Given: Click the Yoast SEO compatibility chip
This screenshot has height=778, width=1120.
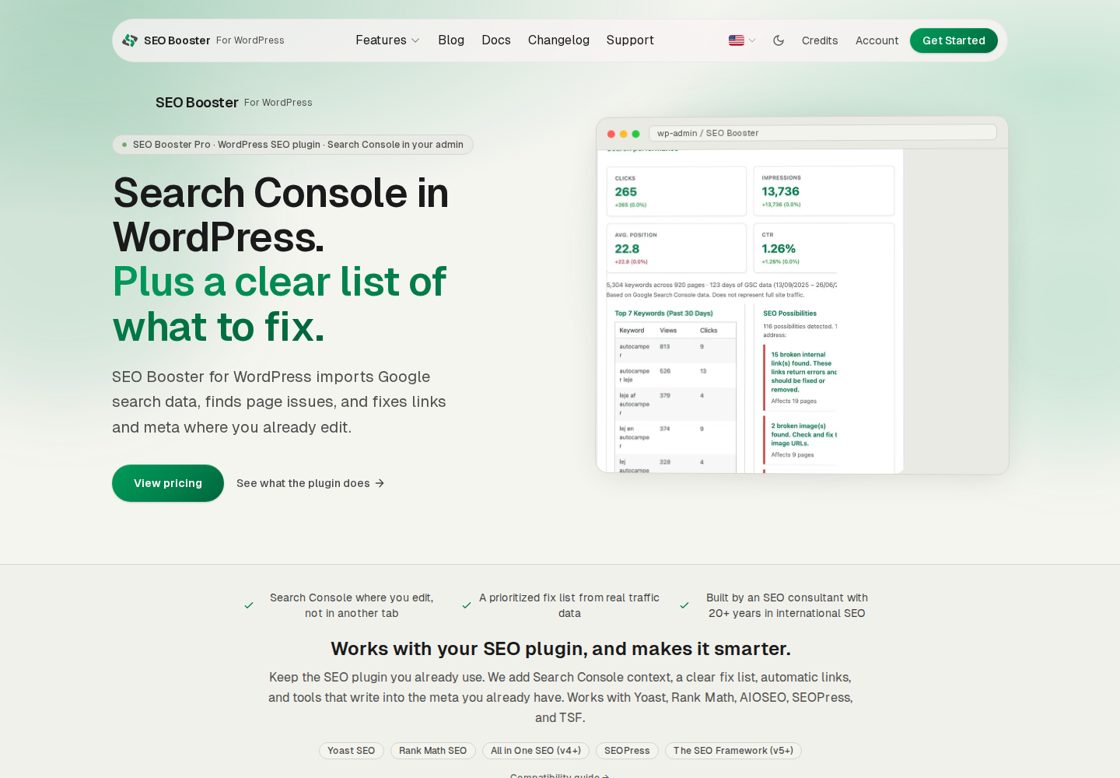Looking at the screenshot, I should (x=351, y=750).
